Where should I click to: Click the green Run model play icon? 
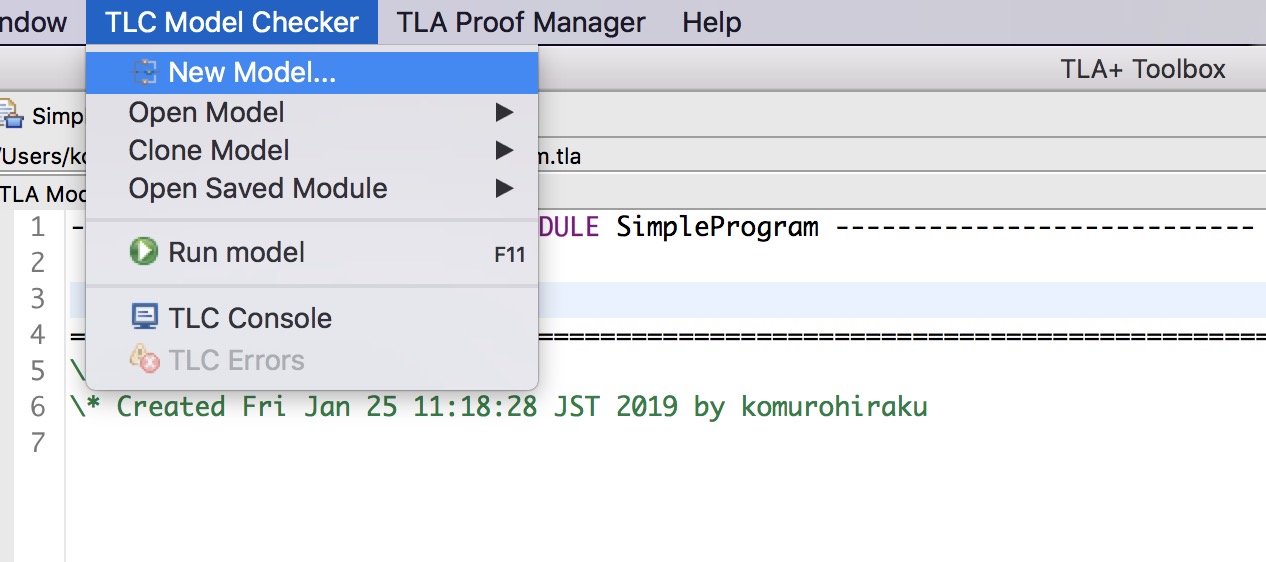(x=144, y=251)
